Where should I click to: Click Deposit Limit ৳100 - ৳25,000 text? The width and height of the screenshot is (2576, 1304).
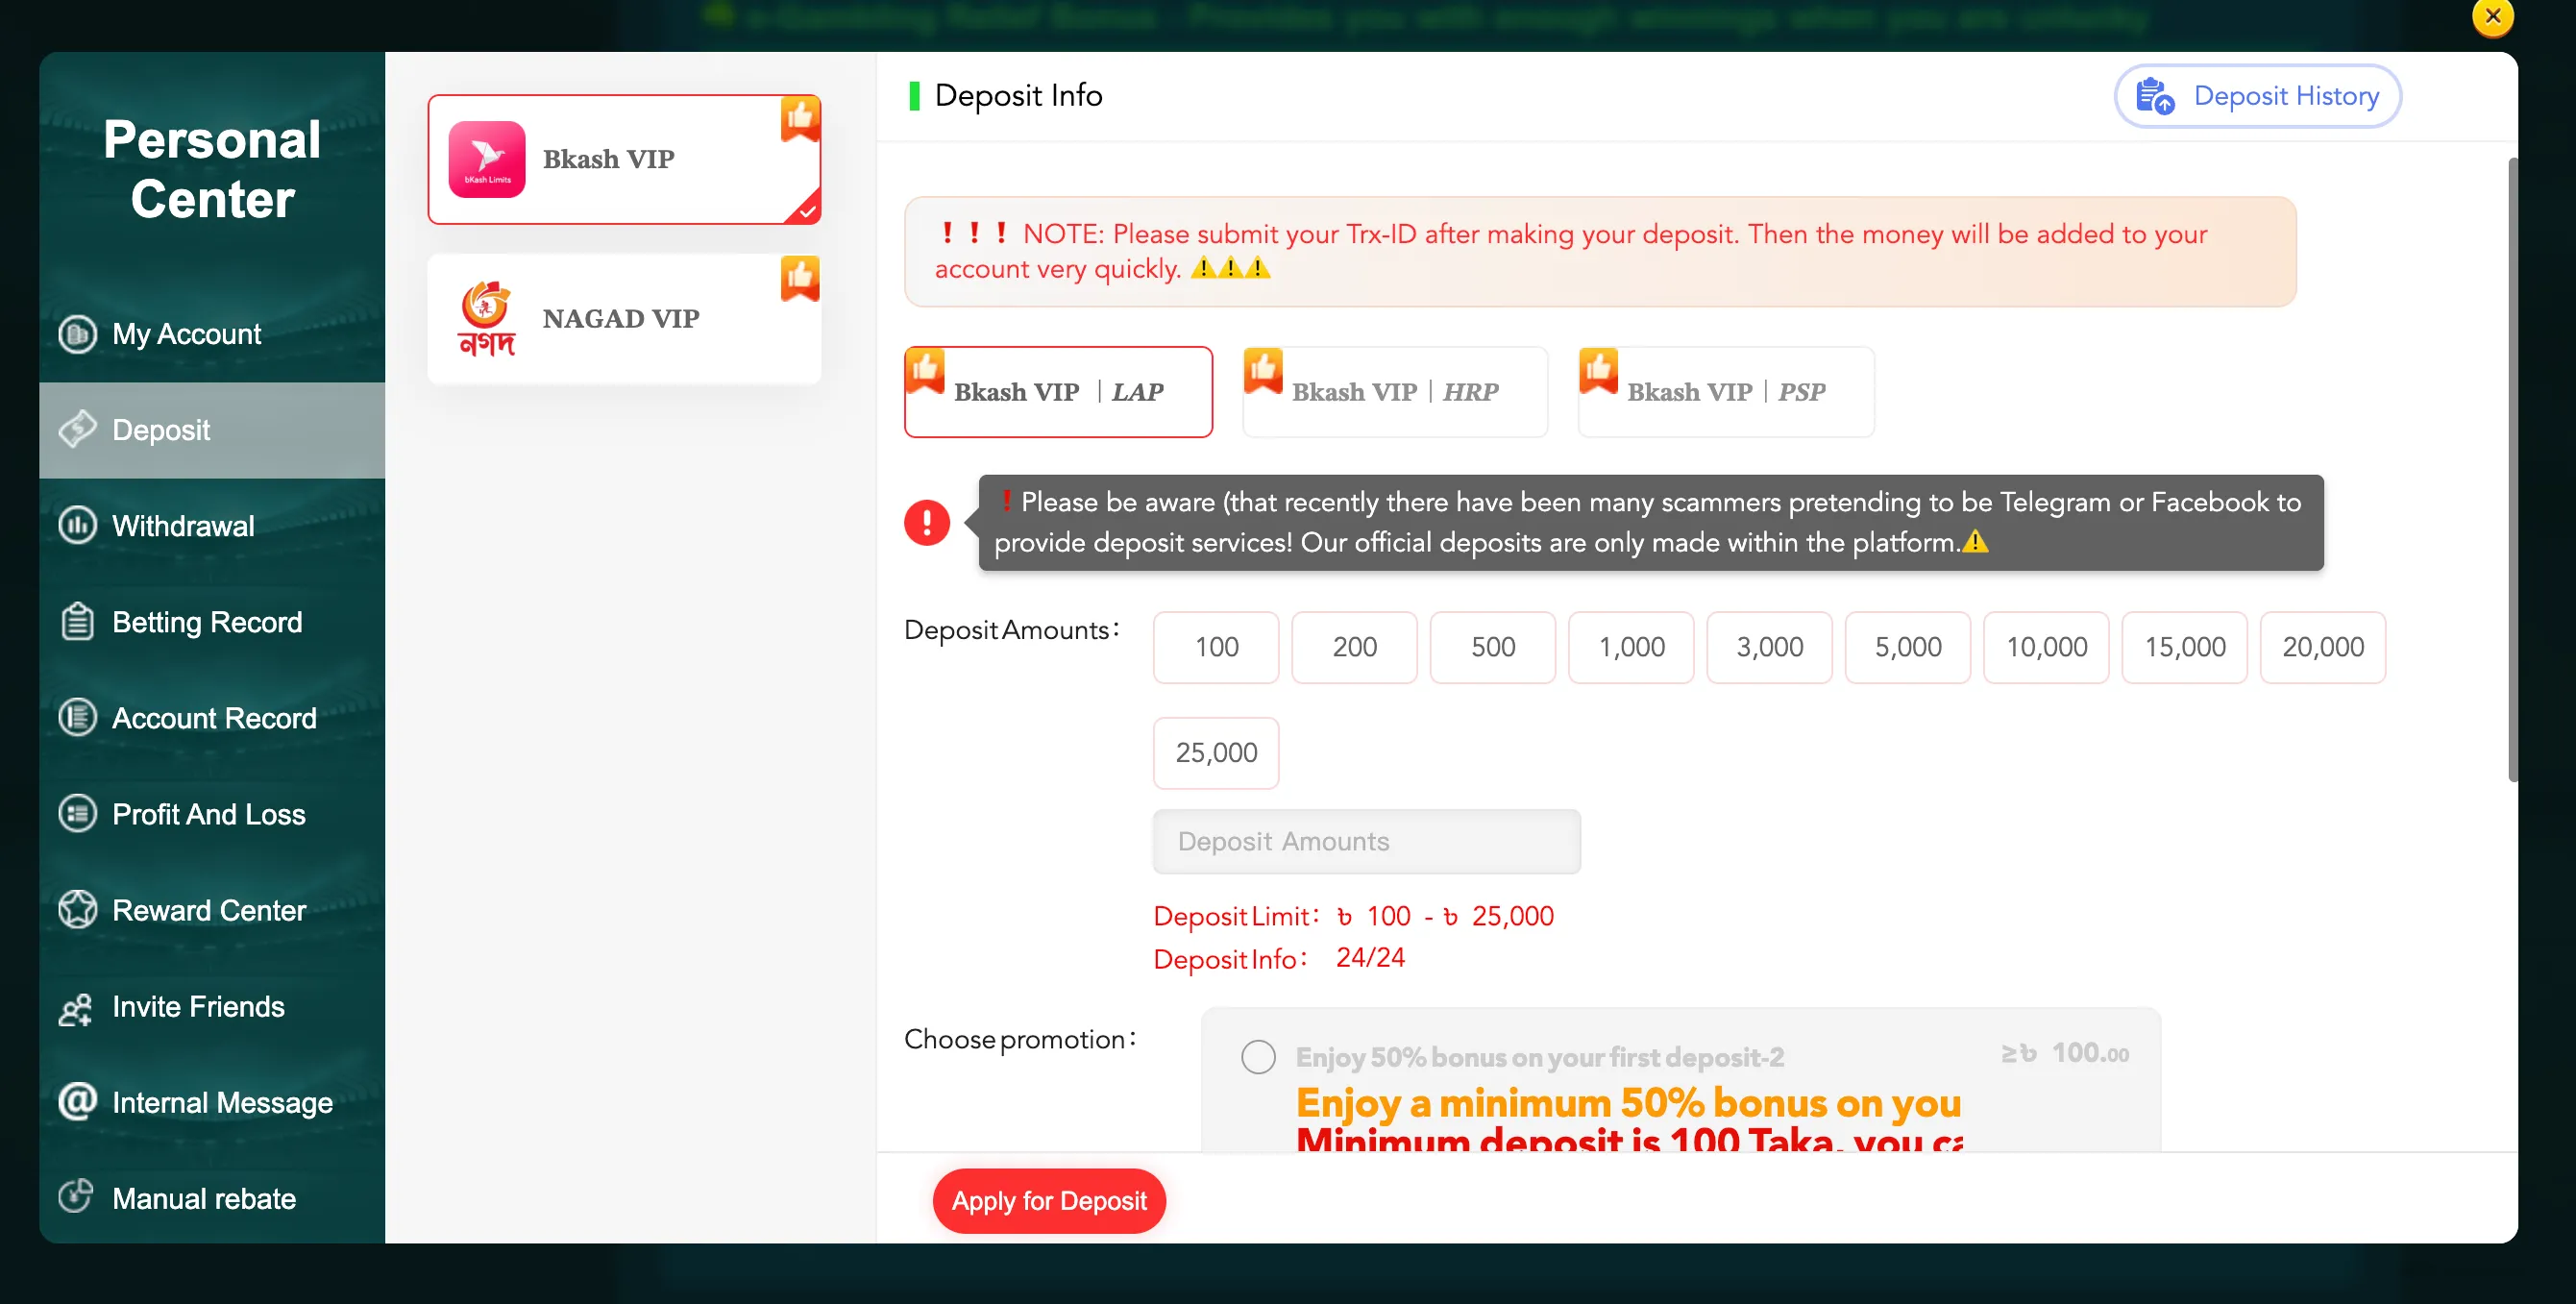tap(1353, 916)
